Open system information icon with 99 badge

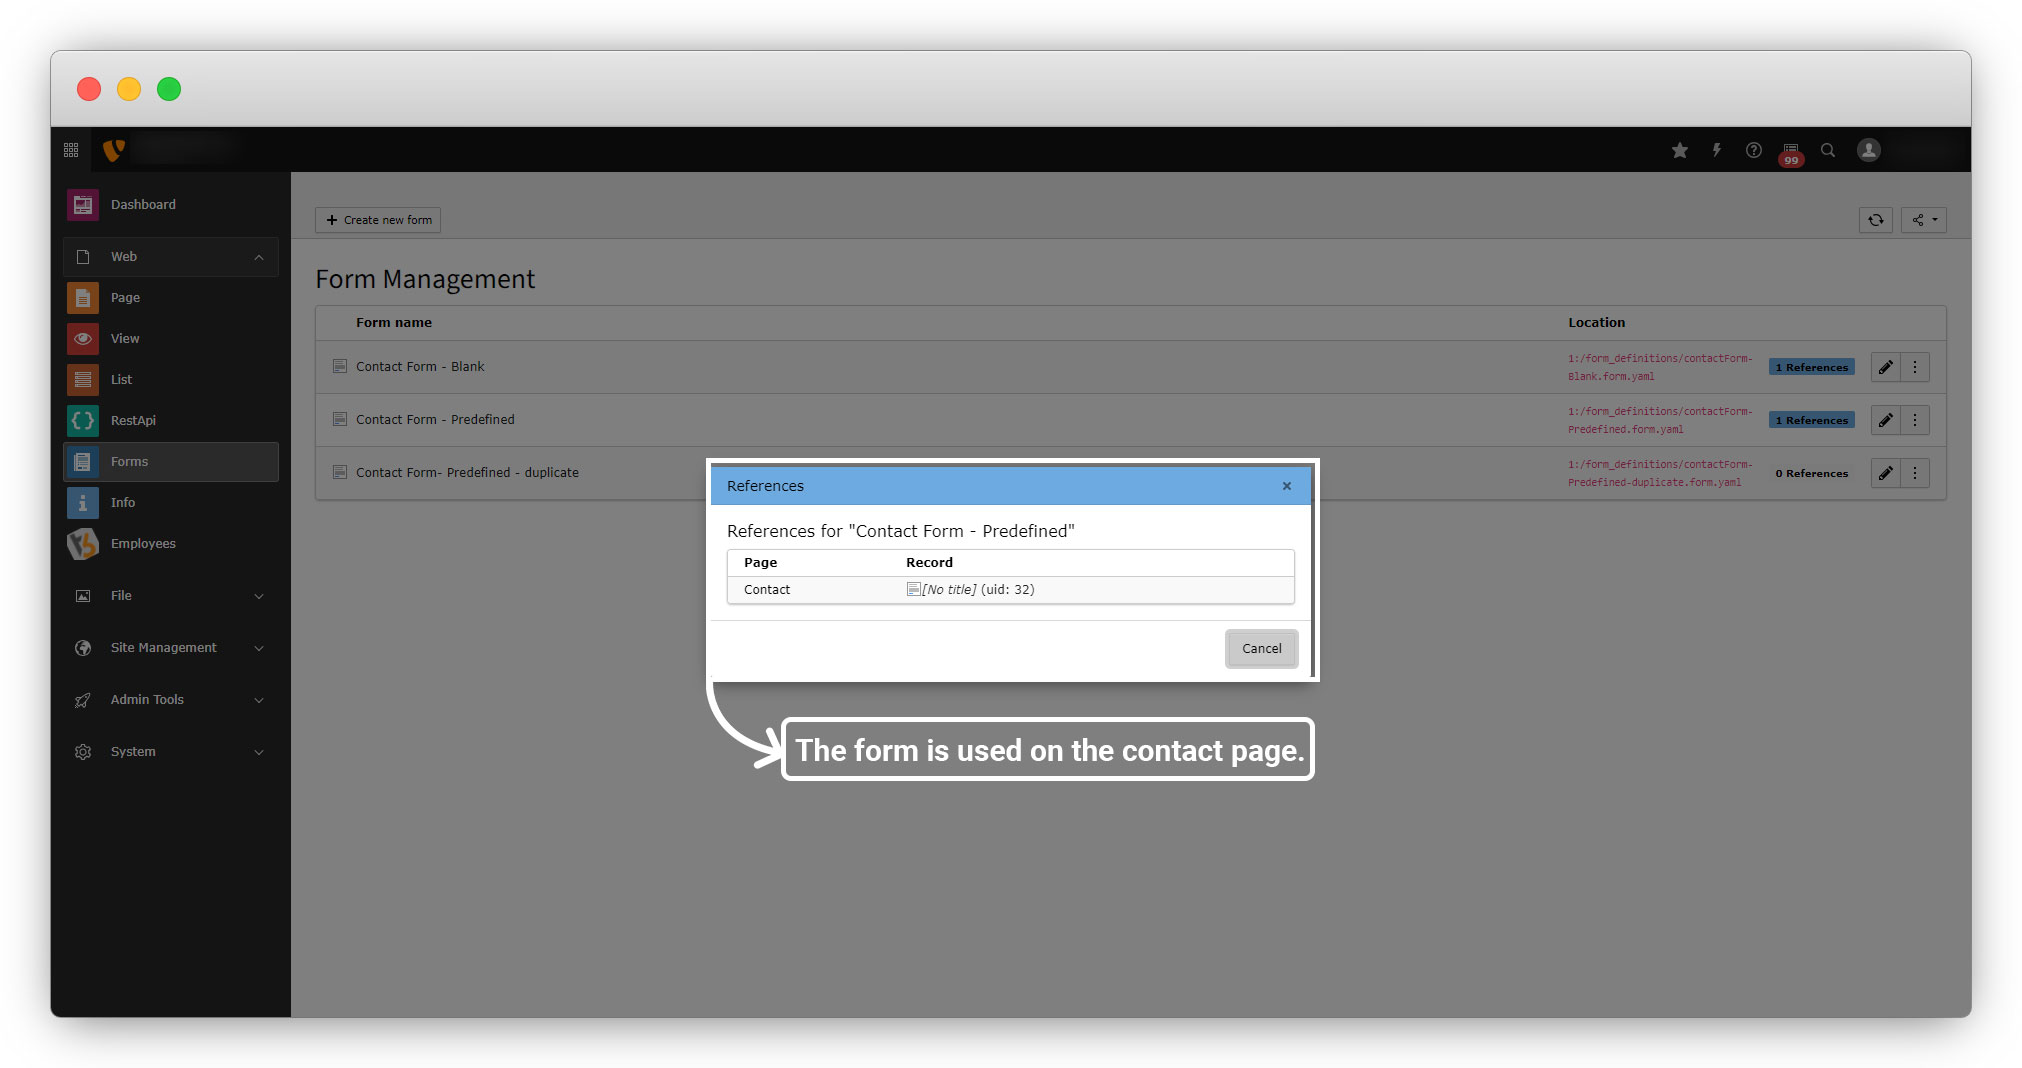click(x=1791, y=151)
